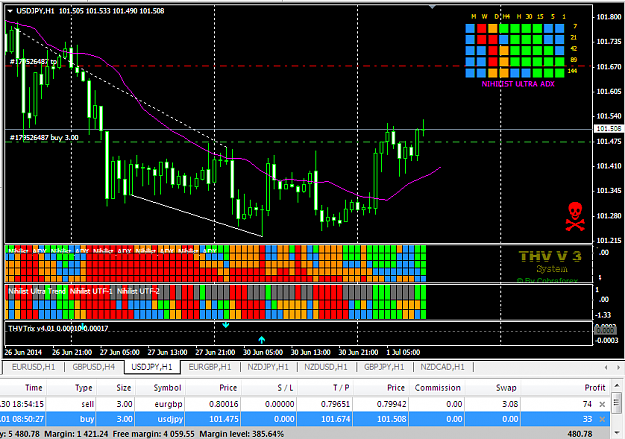
Task: Click the Margin level: 385.64% status text
Action: pyautogui.click(x=242, y=434)
